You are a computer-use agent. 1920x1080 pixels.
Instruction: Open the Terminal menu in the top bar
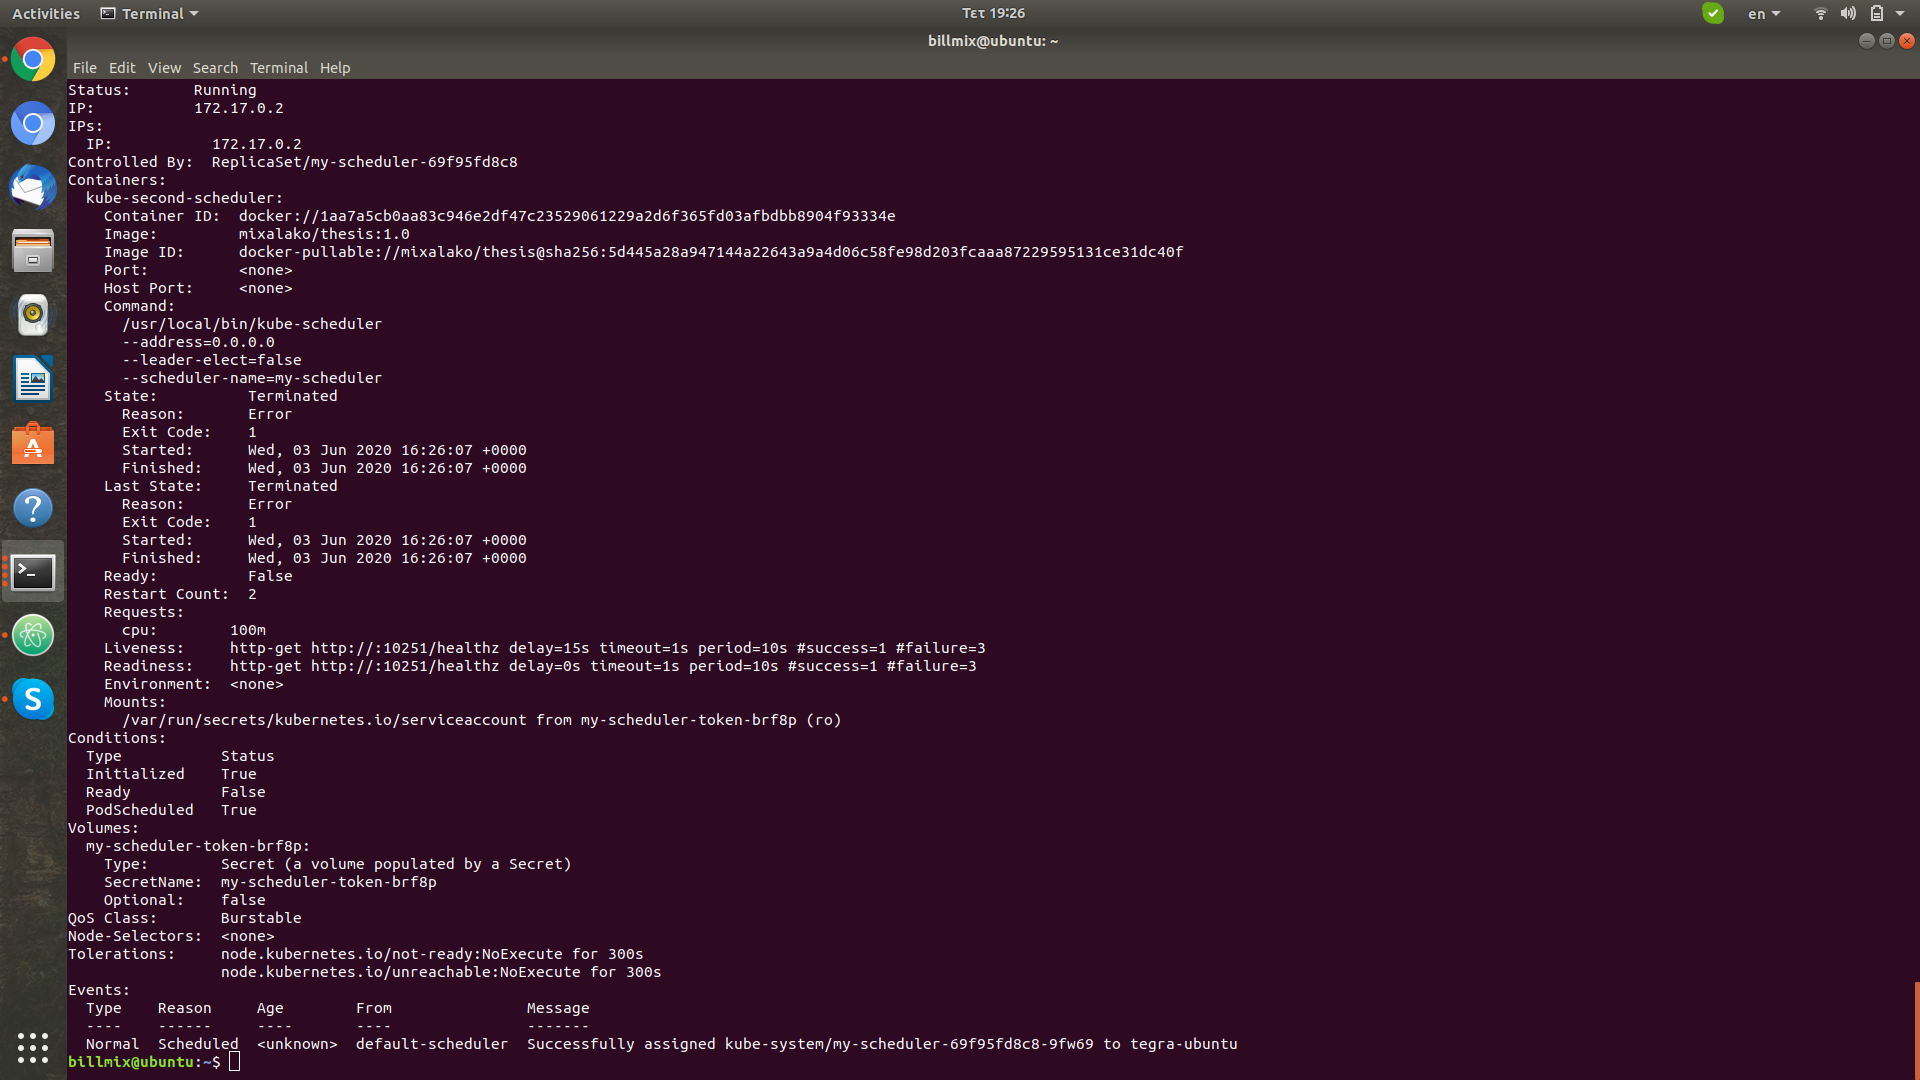click(148, 13)
